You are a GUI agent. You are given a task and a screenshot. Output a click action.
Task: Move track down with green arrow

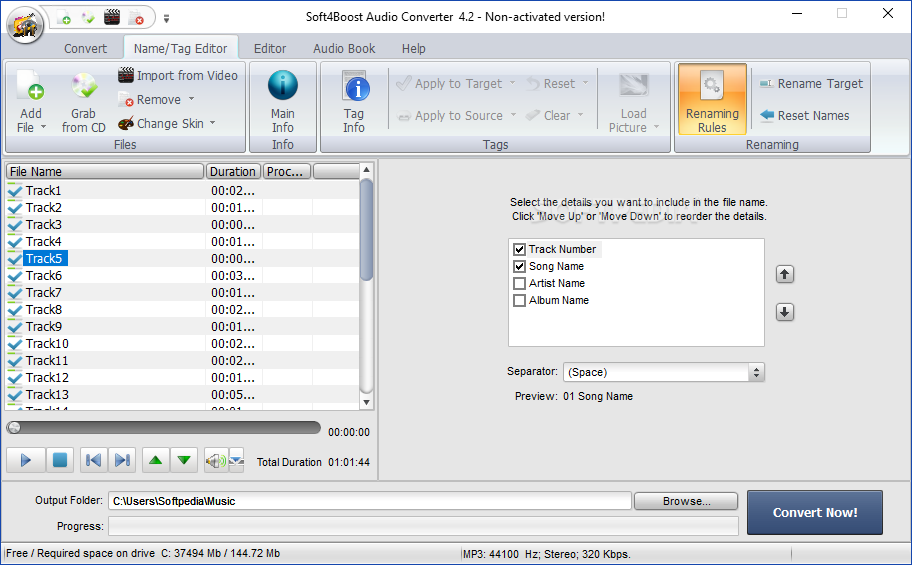pyautogui.click(x=184, y=460)
